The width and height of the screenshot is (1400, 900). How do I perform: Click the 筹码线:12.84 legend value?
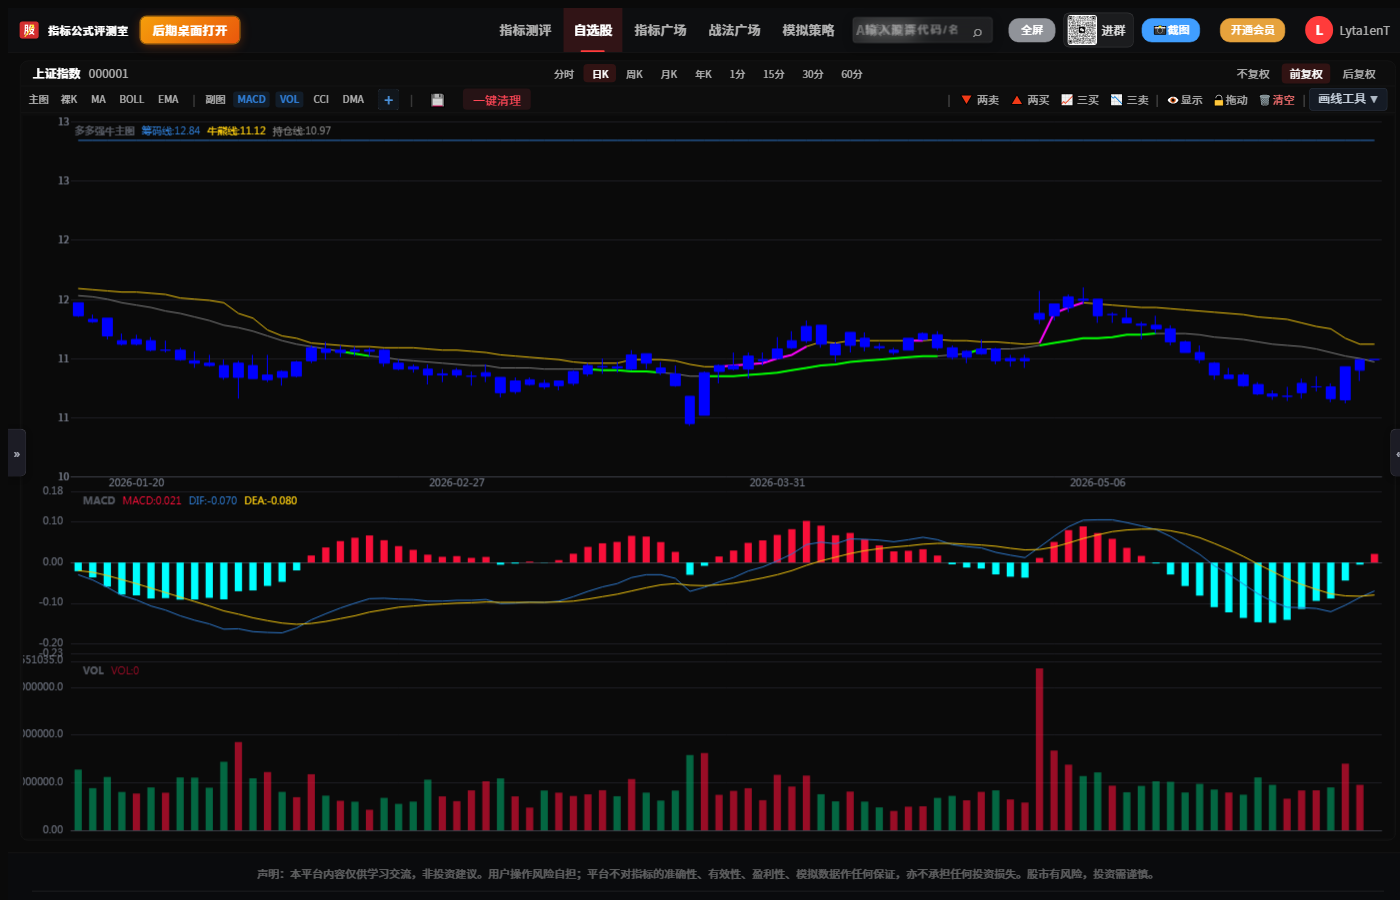tap(170, 131)
